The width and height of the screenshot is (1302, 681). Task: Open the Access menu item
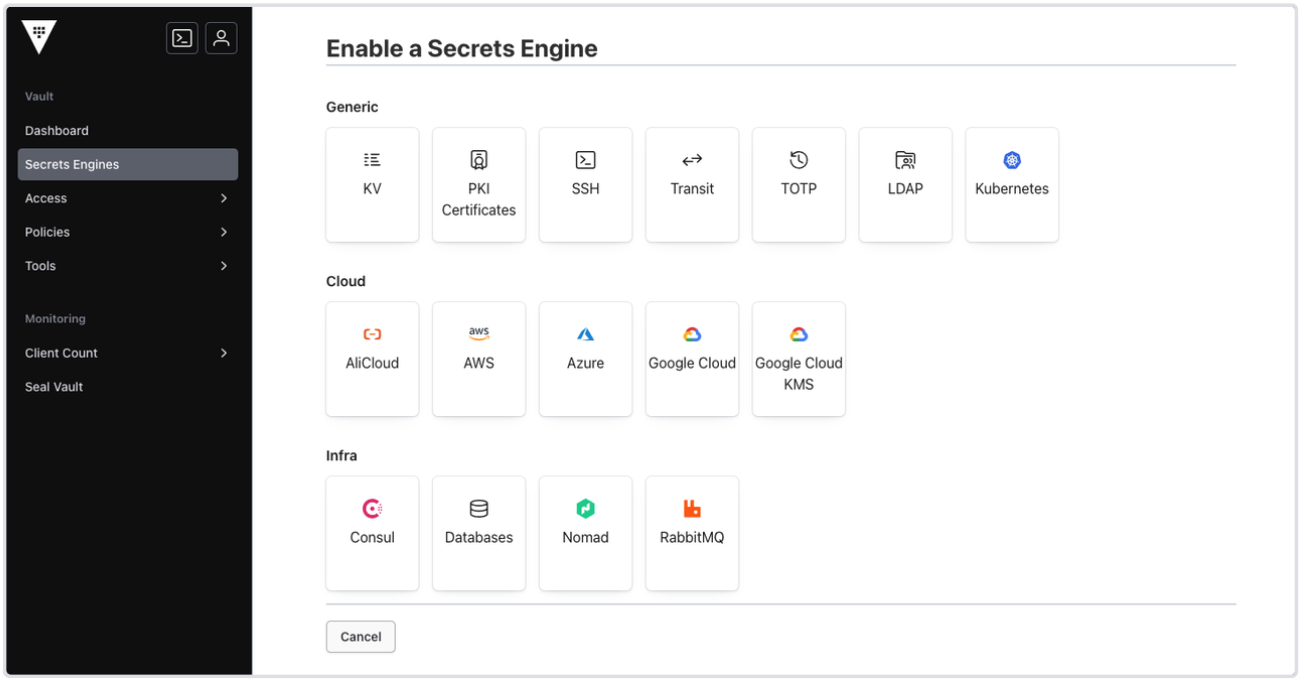coord(128,198)
